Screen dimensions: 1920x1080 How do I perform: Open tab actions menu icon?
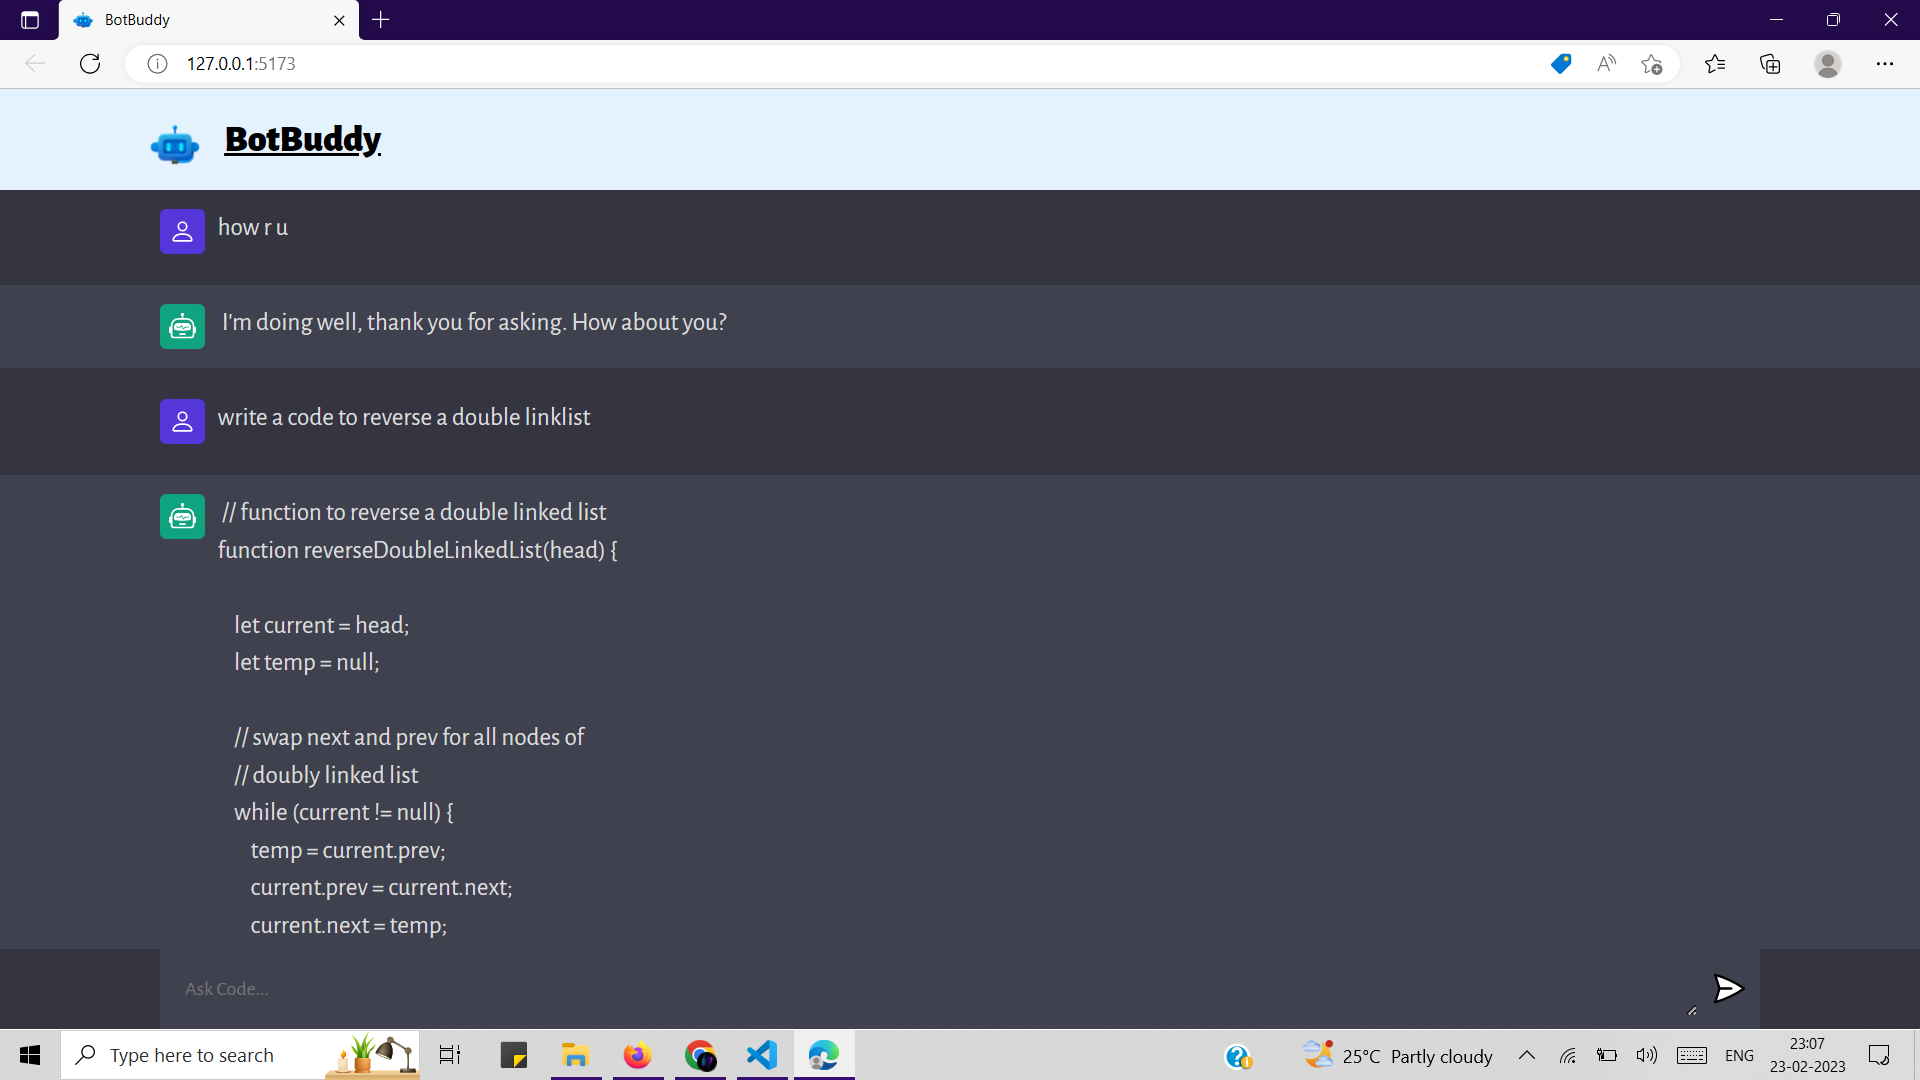point(30,20)
